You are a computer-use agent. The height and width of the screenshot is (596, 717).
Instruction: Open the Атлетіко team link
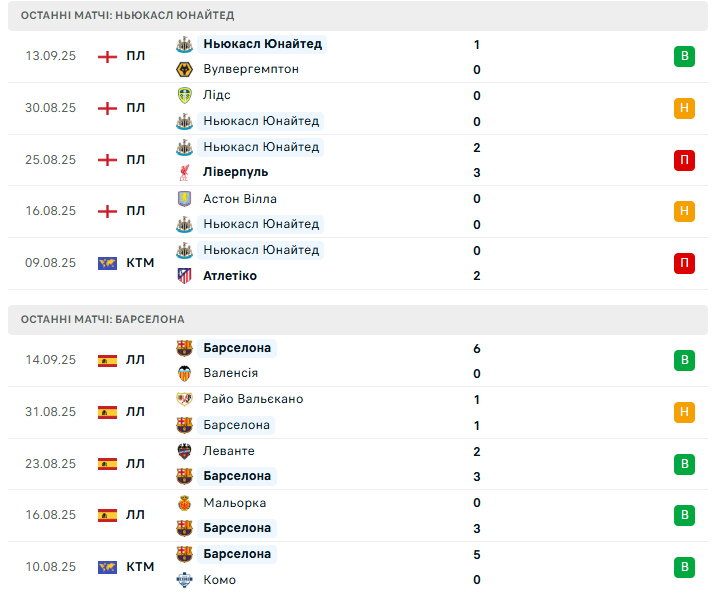(x=230, y=276)
